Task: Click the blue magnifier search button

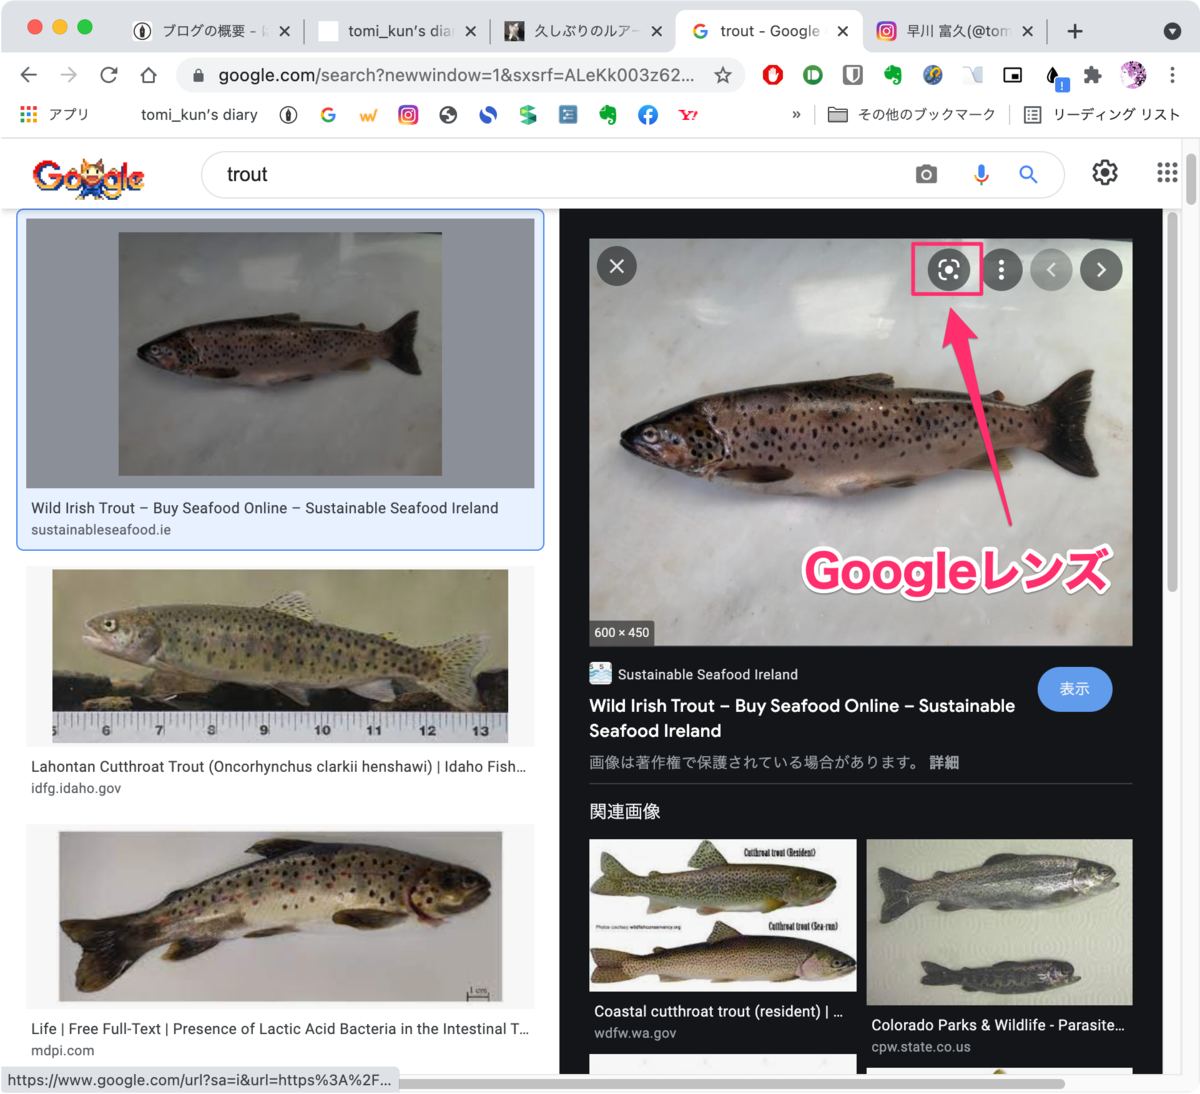Action: pyautogui.click(x=1028, y=174)
